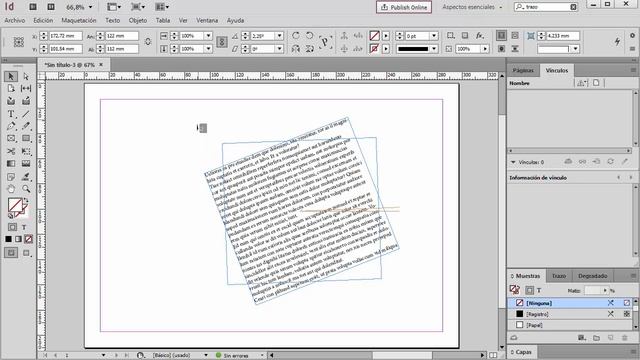Select the Gap tool
Screen dimensions: 640x360
point(26,88)
